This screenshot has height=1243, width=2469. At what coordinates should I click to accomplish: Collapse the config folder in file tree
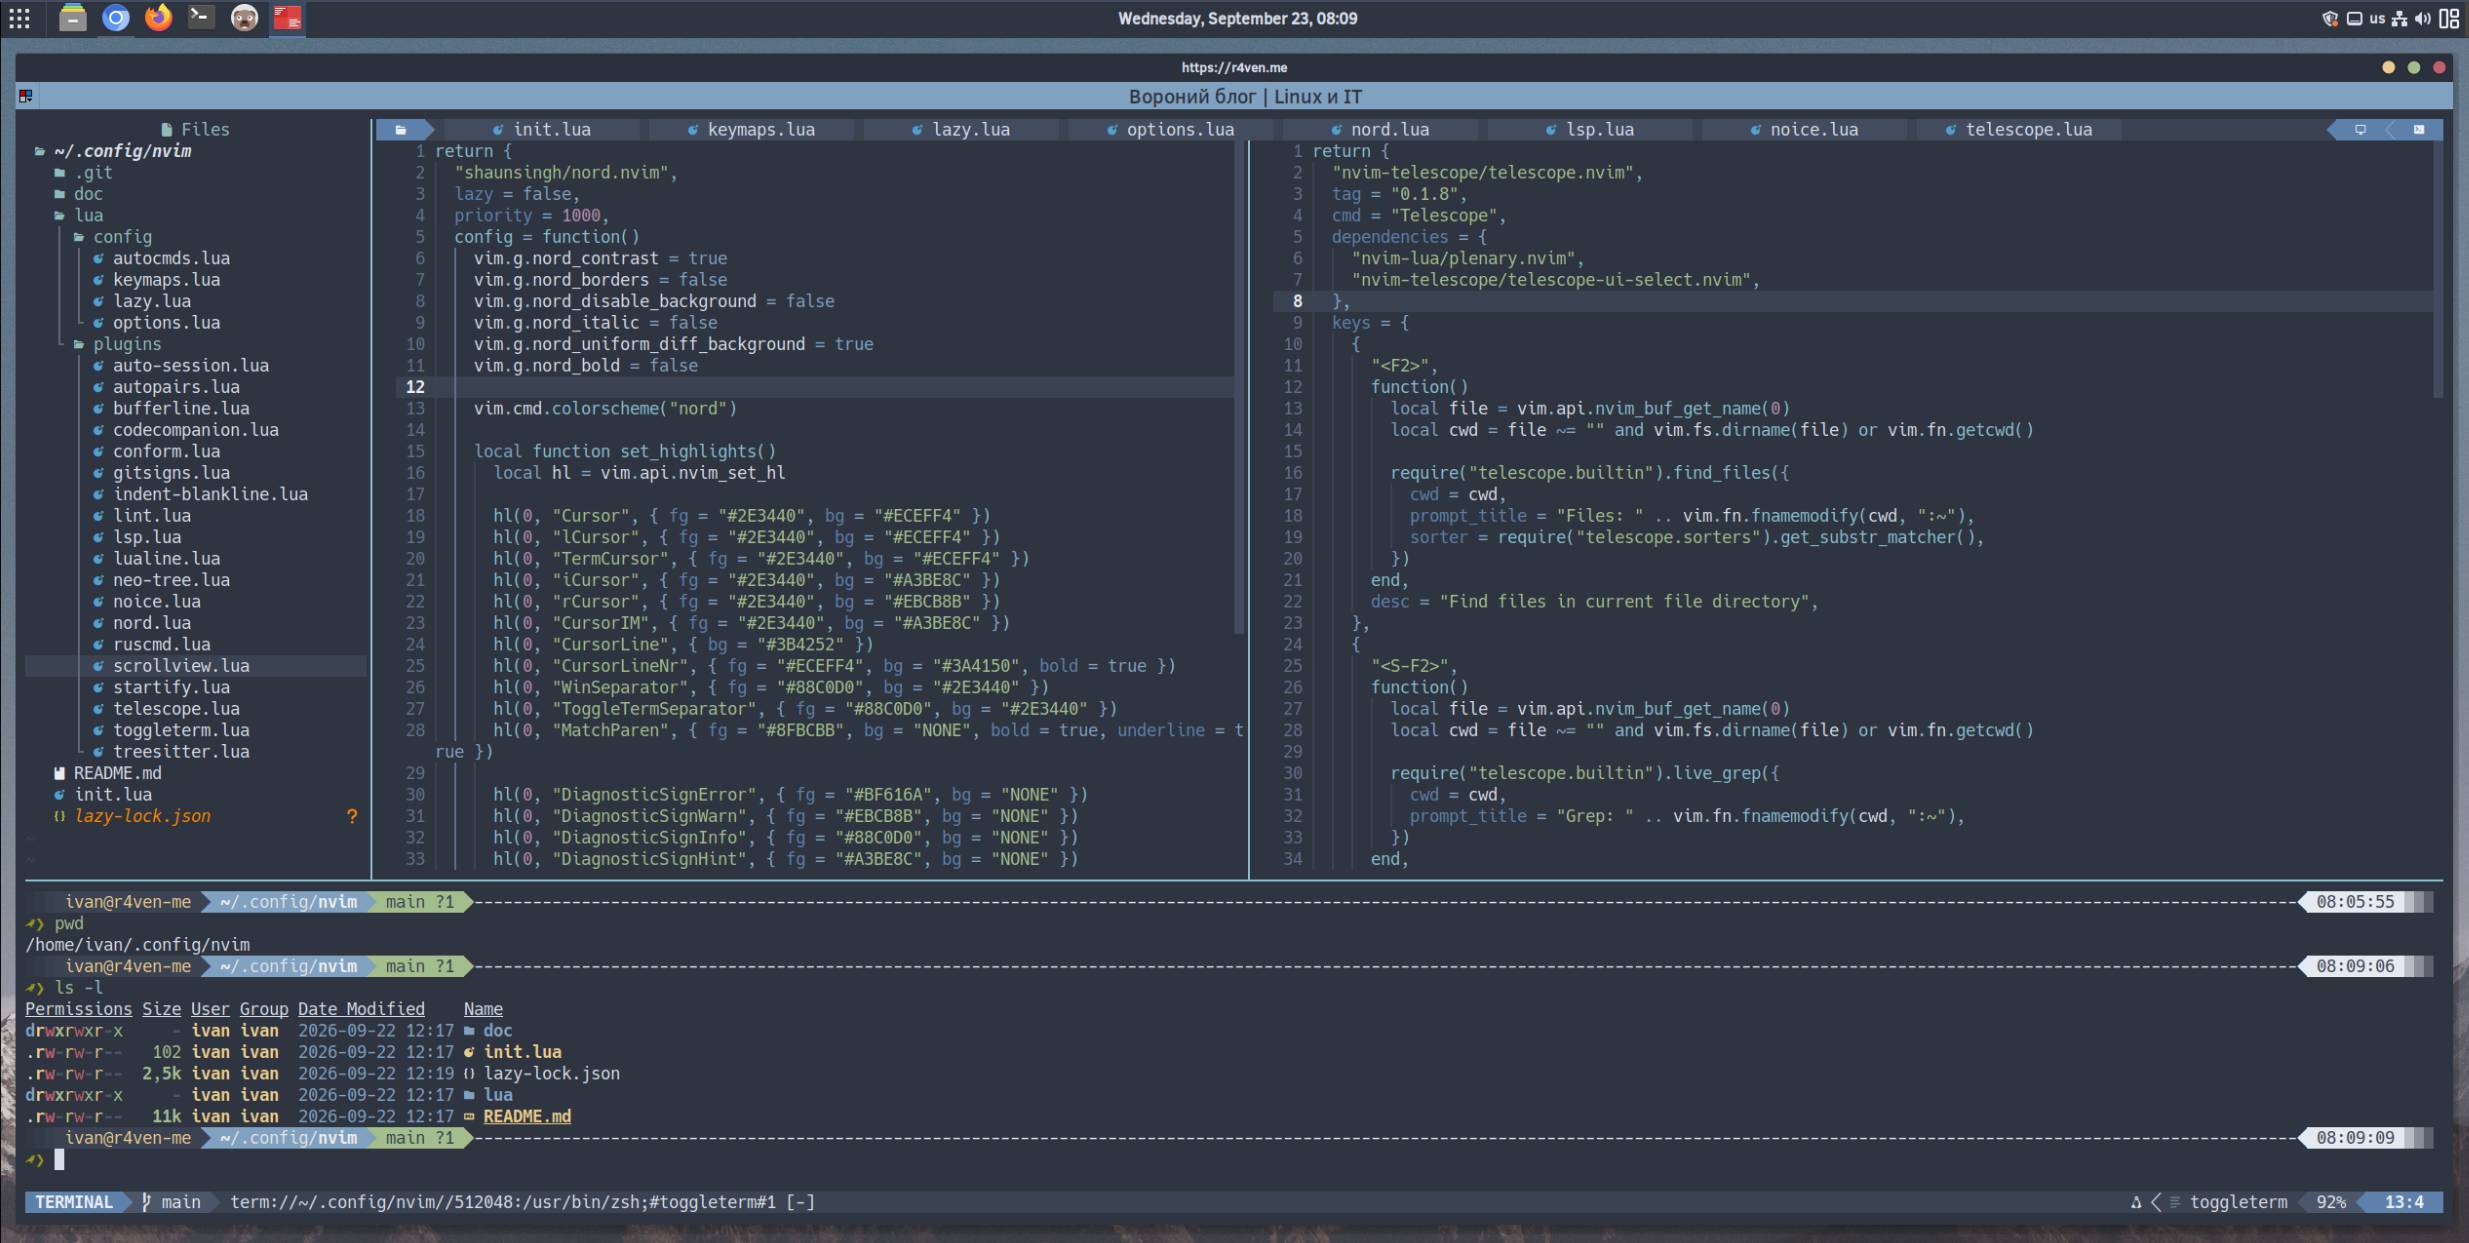(113, 237)
